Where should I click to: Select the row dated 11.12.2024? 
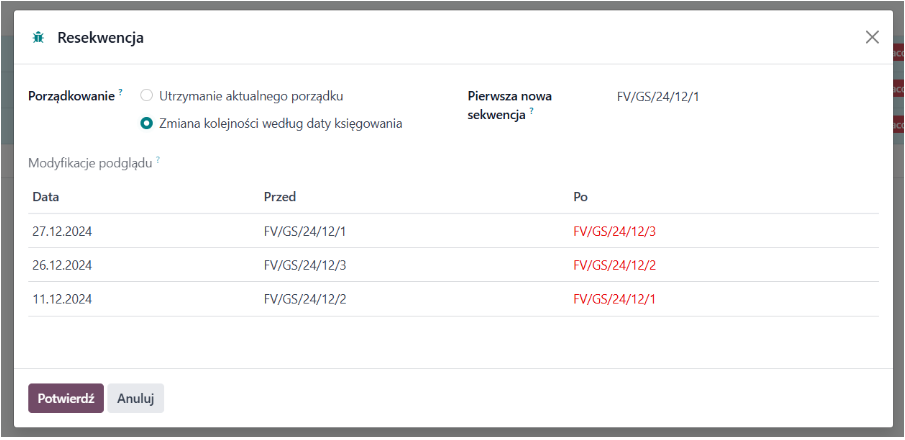tap(63, 299)
